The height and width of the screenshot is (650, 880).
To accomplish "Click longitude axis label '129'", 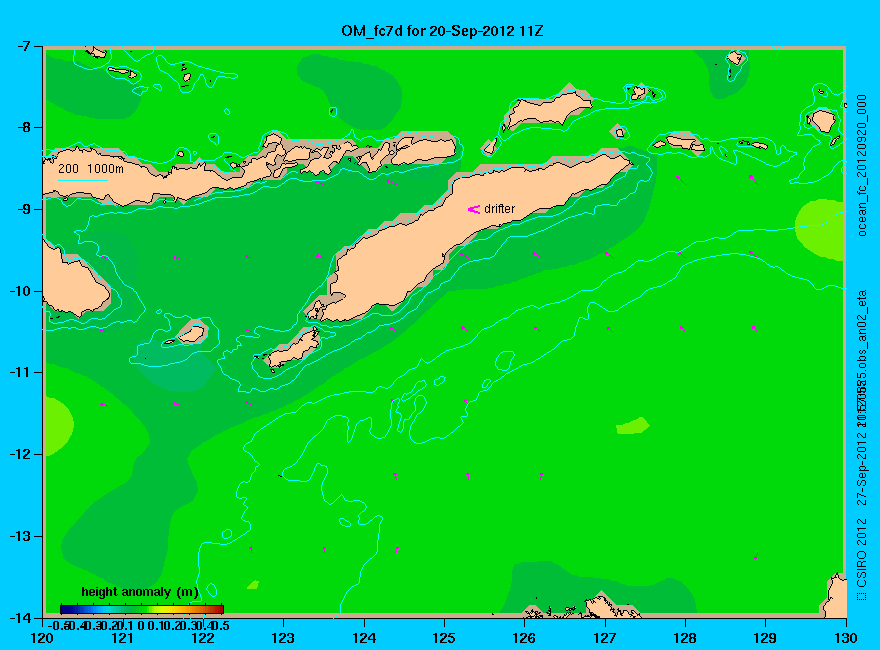I will 765,638.
